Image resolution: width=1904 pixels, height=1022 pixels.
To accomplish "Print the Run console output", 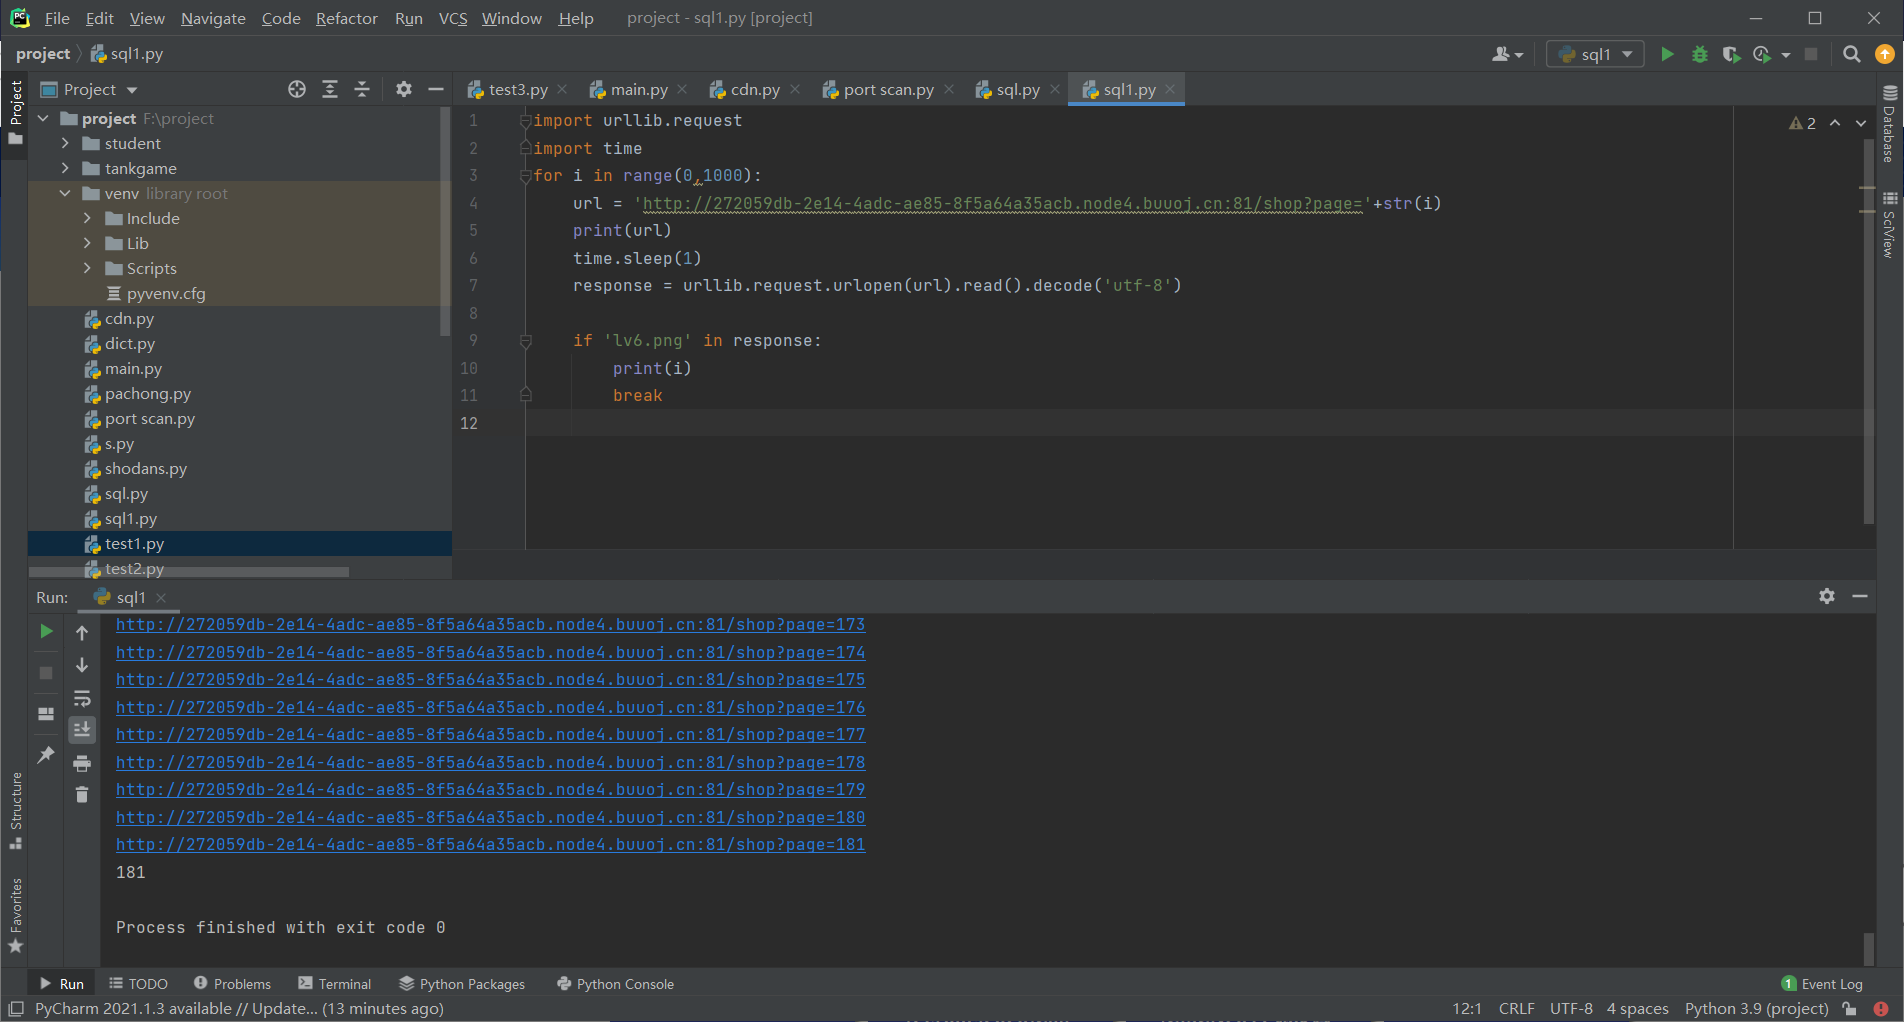I will (x=82, y=763).
